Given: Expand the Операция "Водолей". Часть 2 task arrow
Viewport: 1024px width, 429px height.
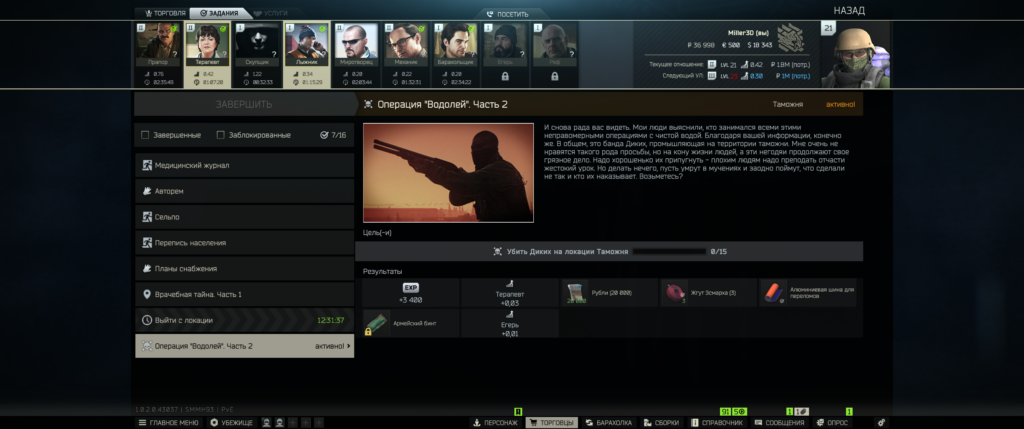Looking at the screenshot, I should coord(349,346).
